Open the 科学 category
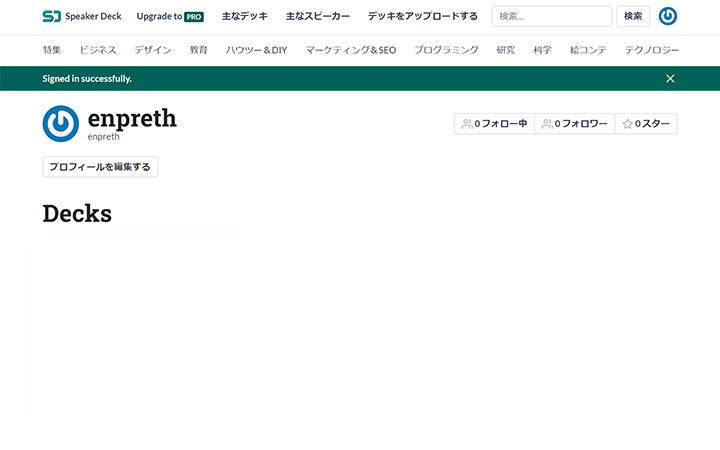 coord(542,50)
